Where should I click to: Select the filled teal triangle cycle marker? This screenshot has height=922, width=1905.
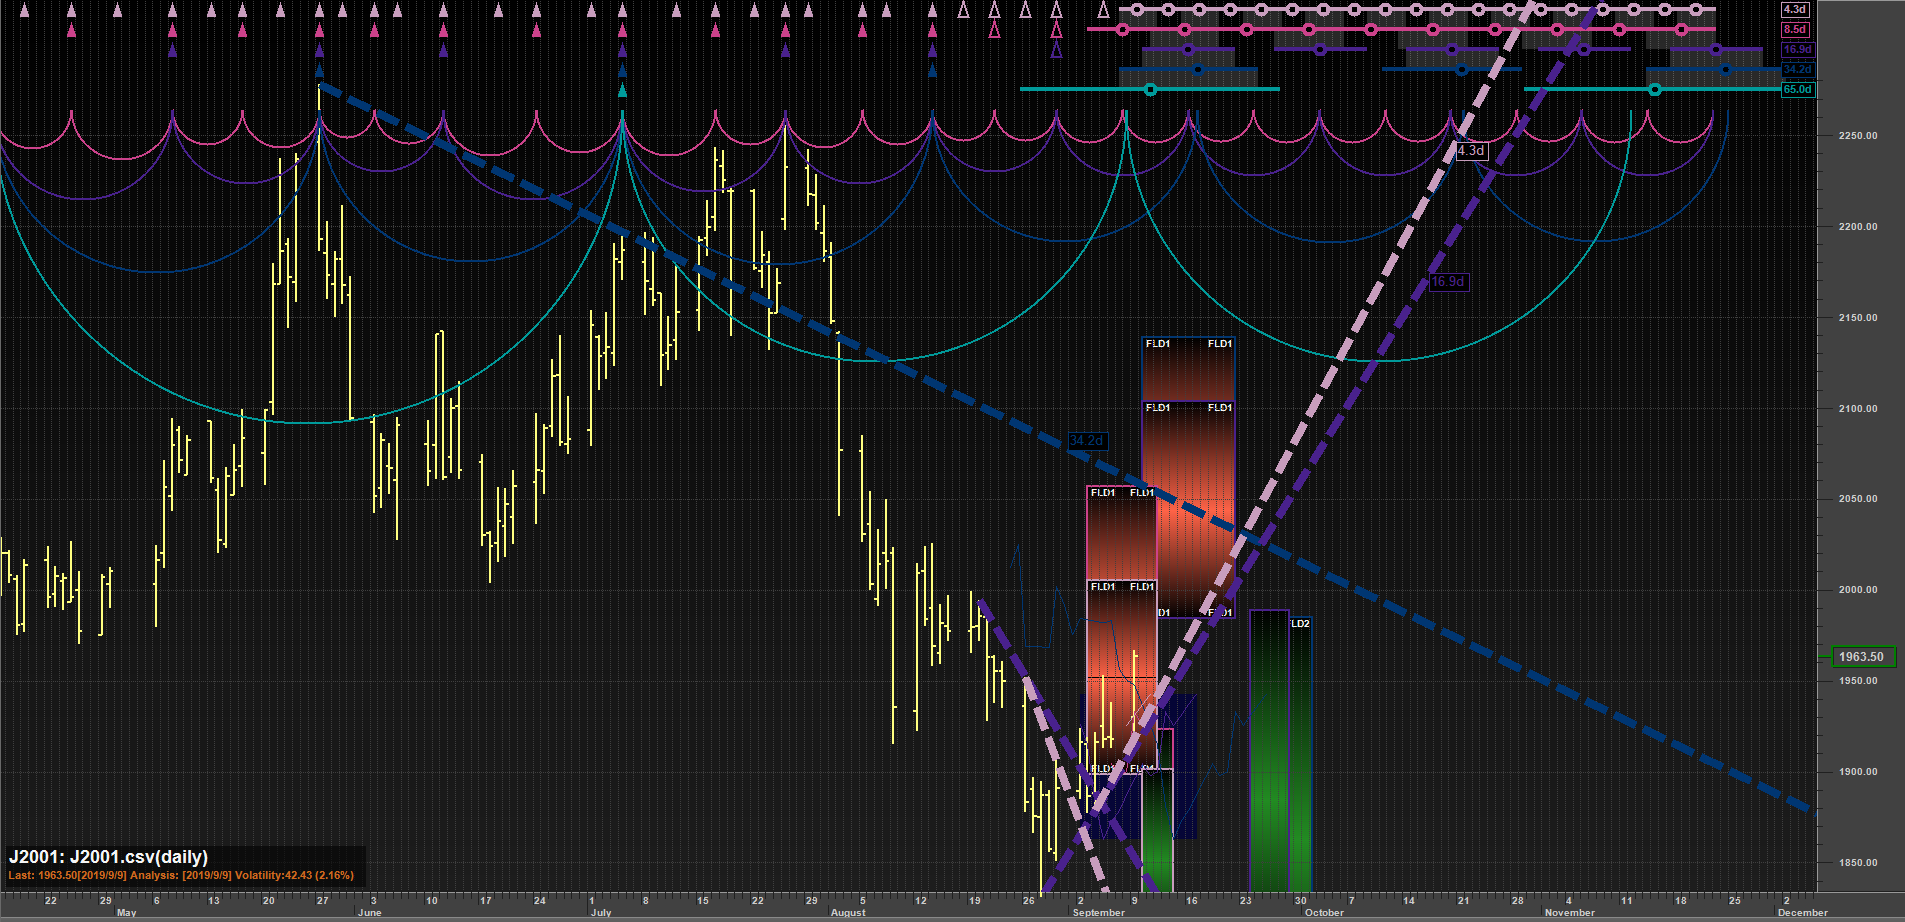623,91
